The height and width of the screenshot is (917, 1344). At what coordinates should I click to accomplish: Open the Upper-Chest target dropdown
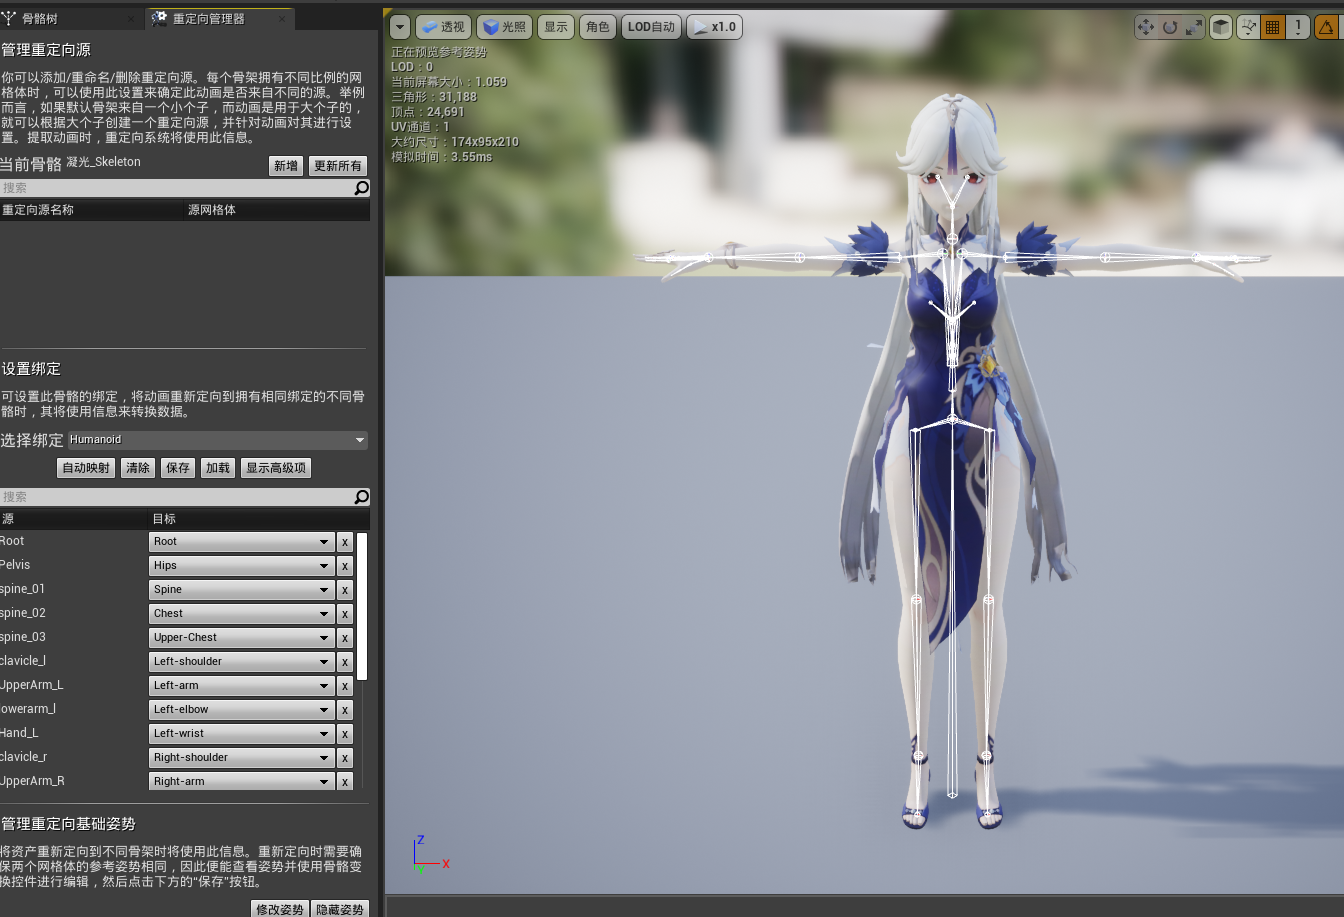coord(241,638)
